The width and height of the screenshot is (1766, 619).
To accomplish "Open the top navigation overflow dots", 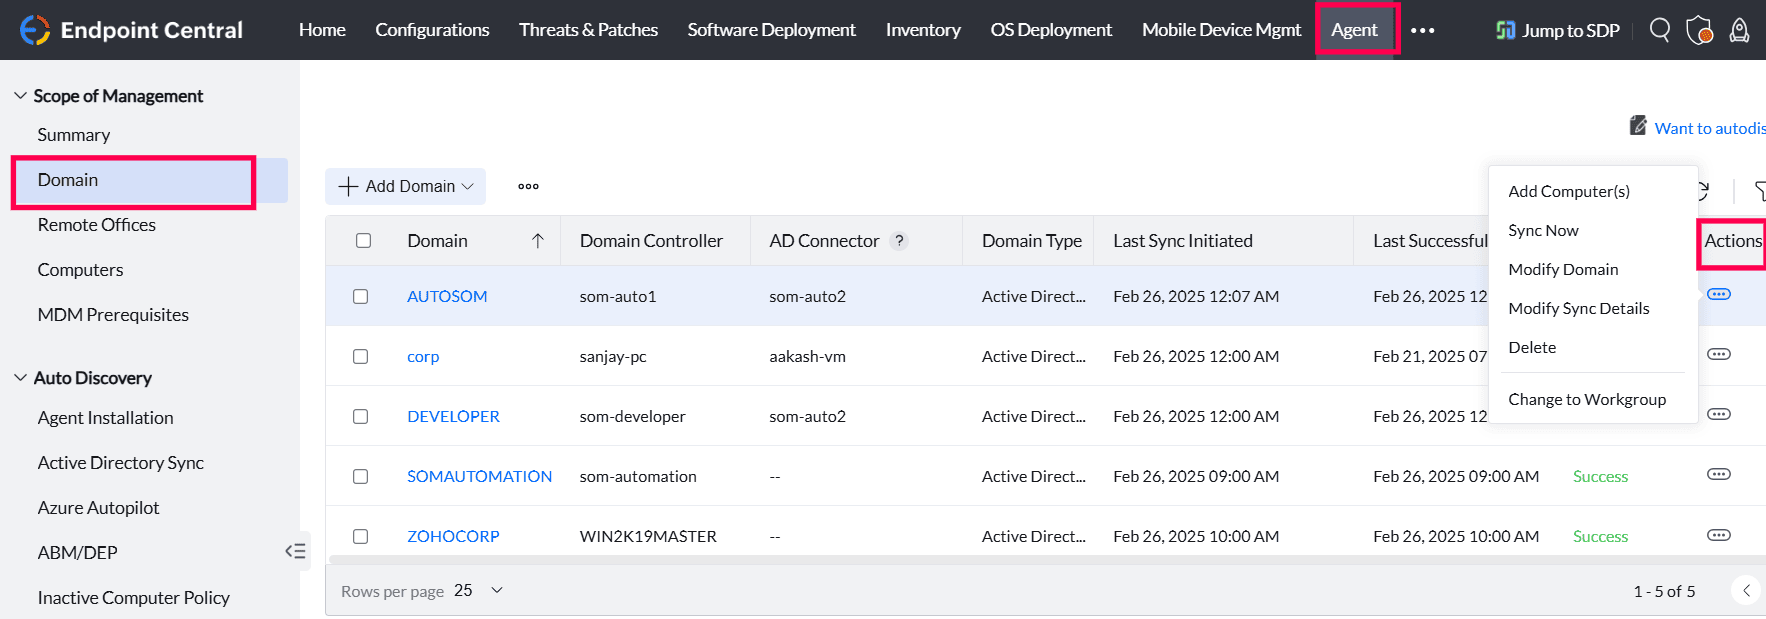I will (1422, 30).
